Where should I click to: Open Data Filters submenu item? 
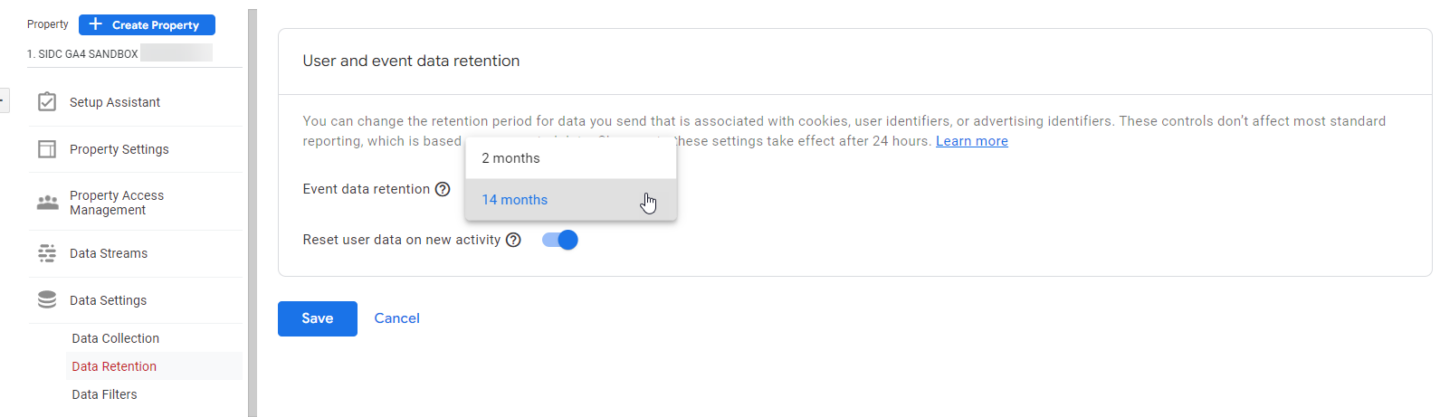[104, 394]
